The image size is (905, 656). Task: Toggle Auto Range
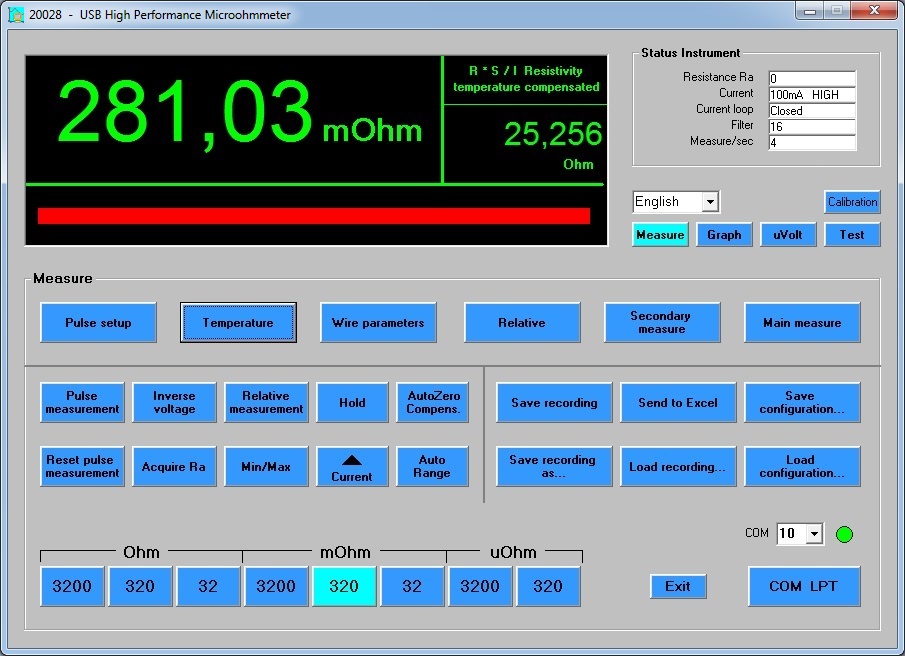(432, 467)
